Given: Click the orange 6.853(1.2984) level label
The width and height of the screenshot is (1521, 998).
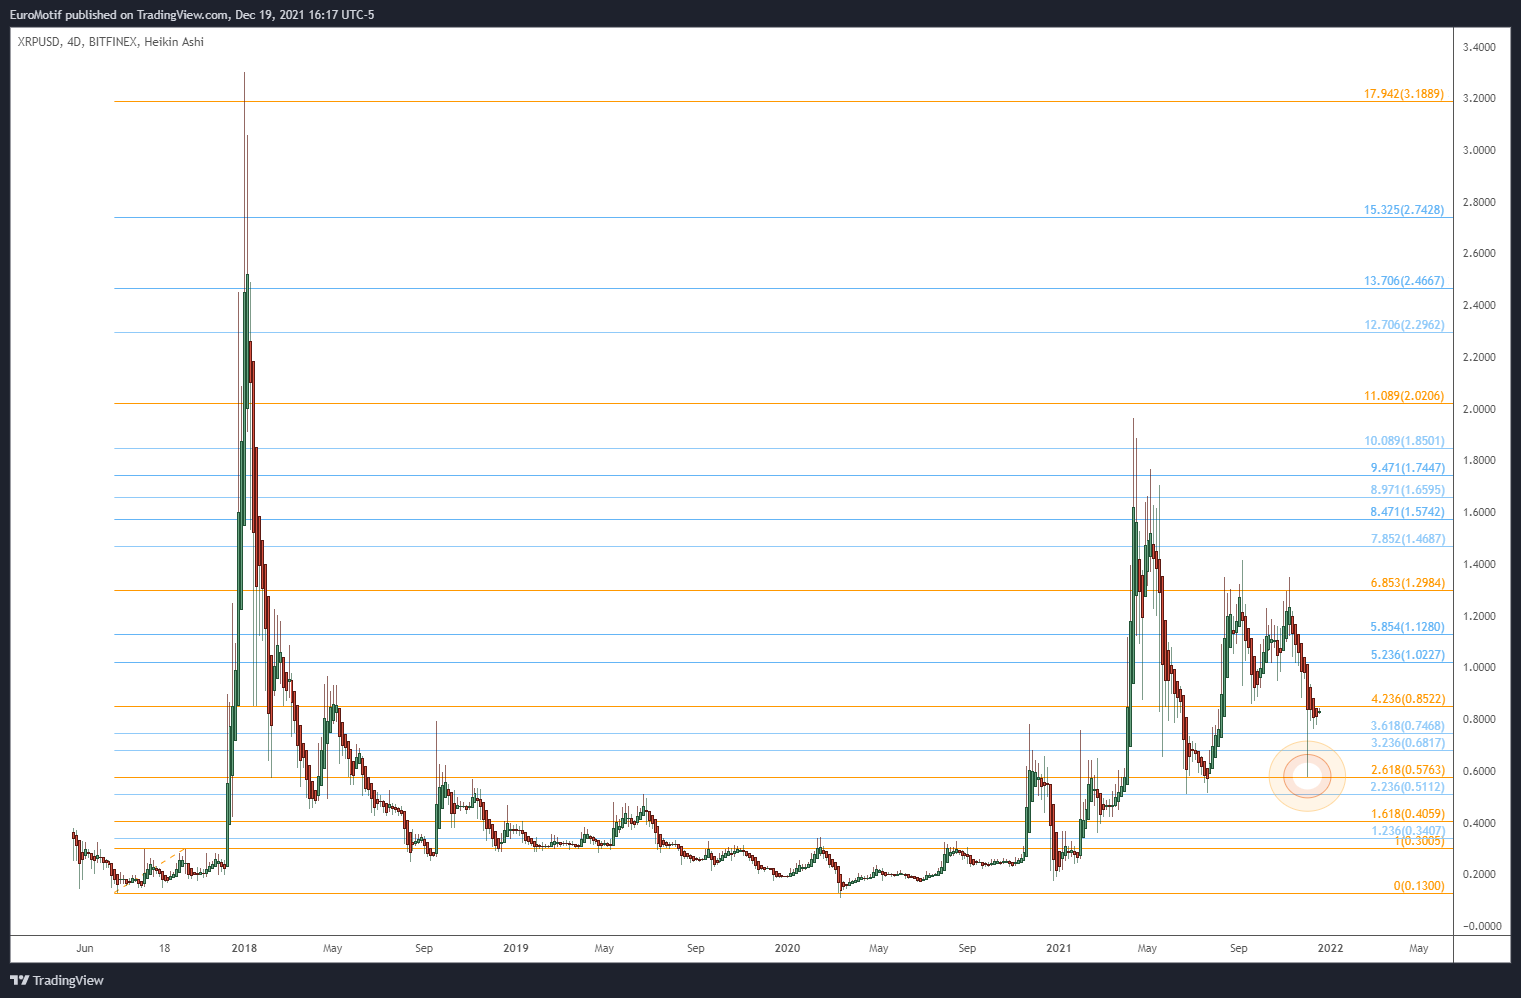Looking at the screenshot, I should click(x=1407, y=583).
